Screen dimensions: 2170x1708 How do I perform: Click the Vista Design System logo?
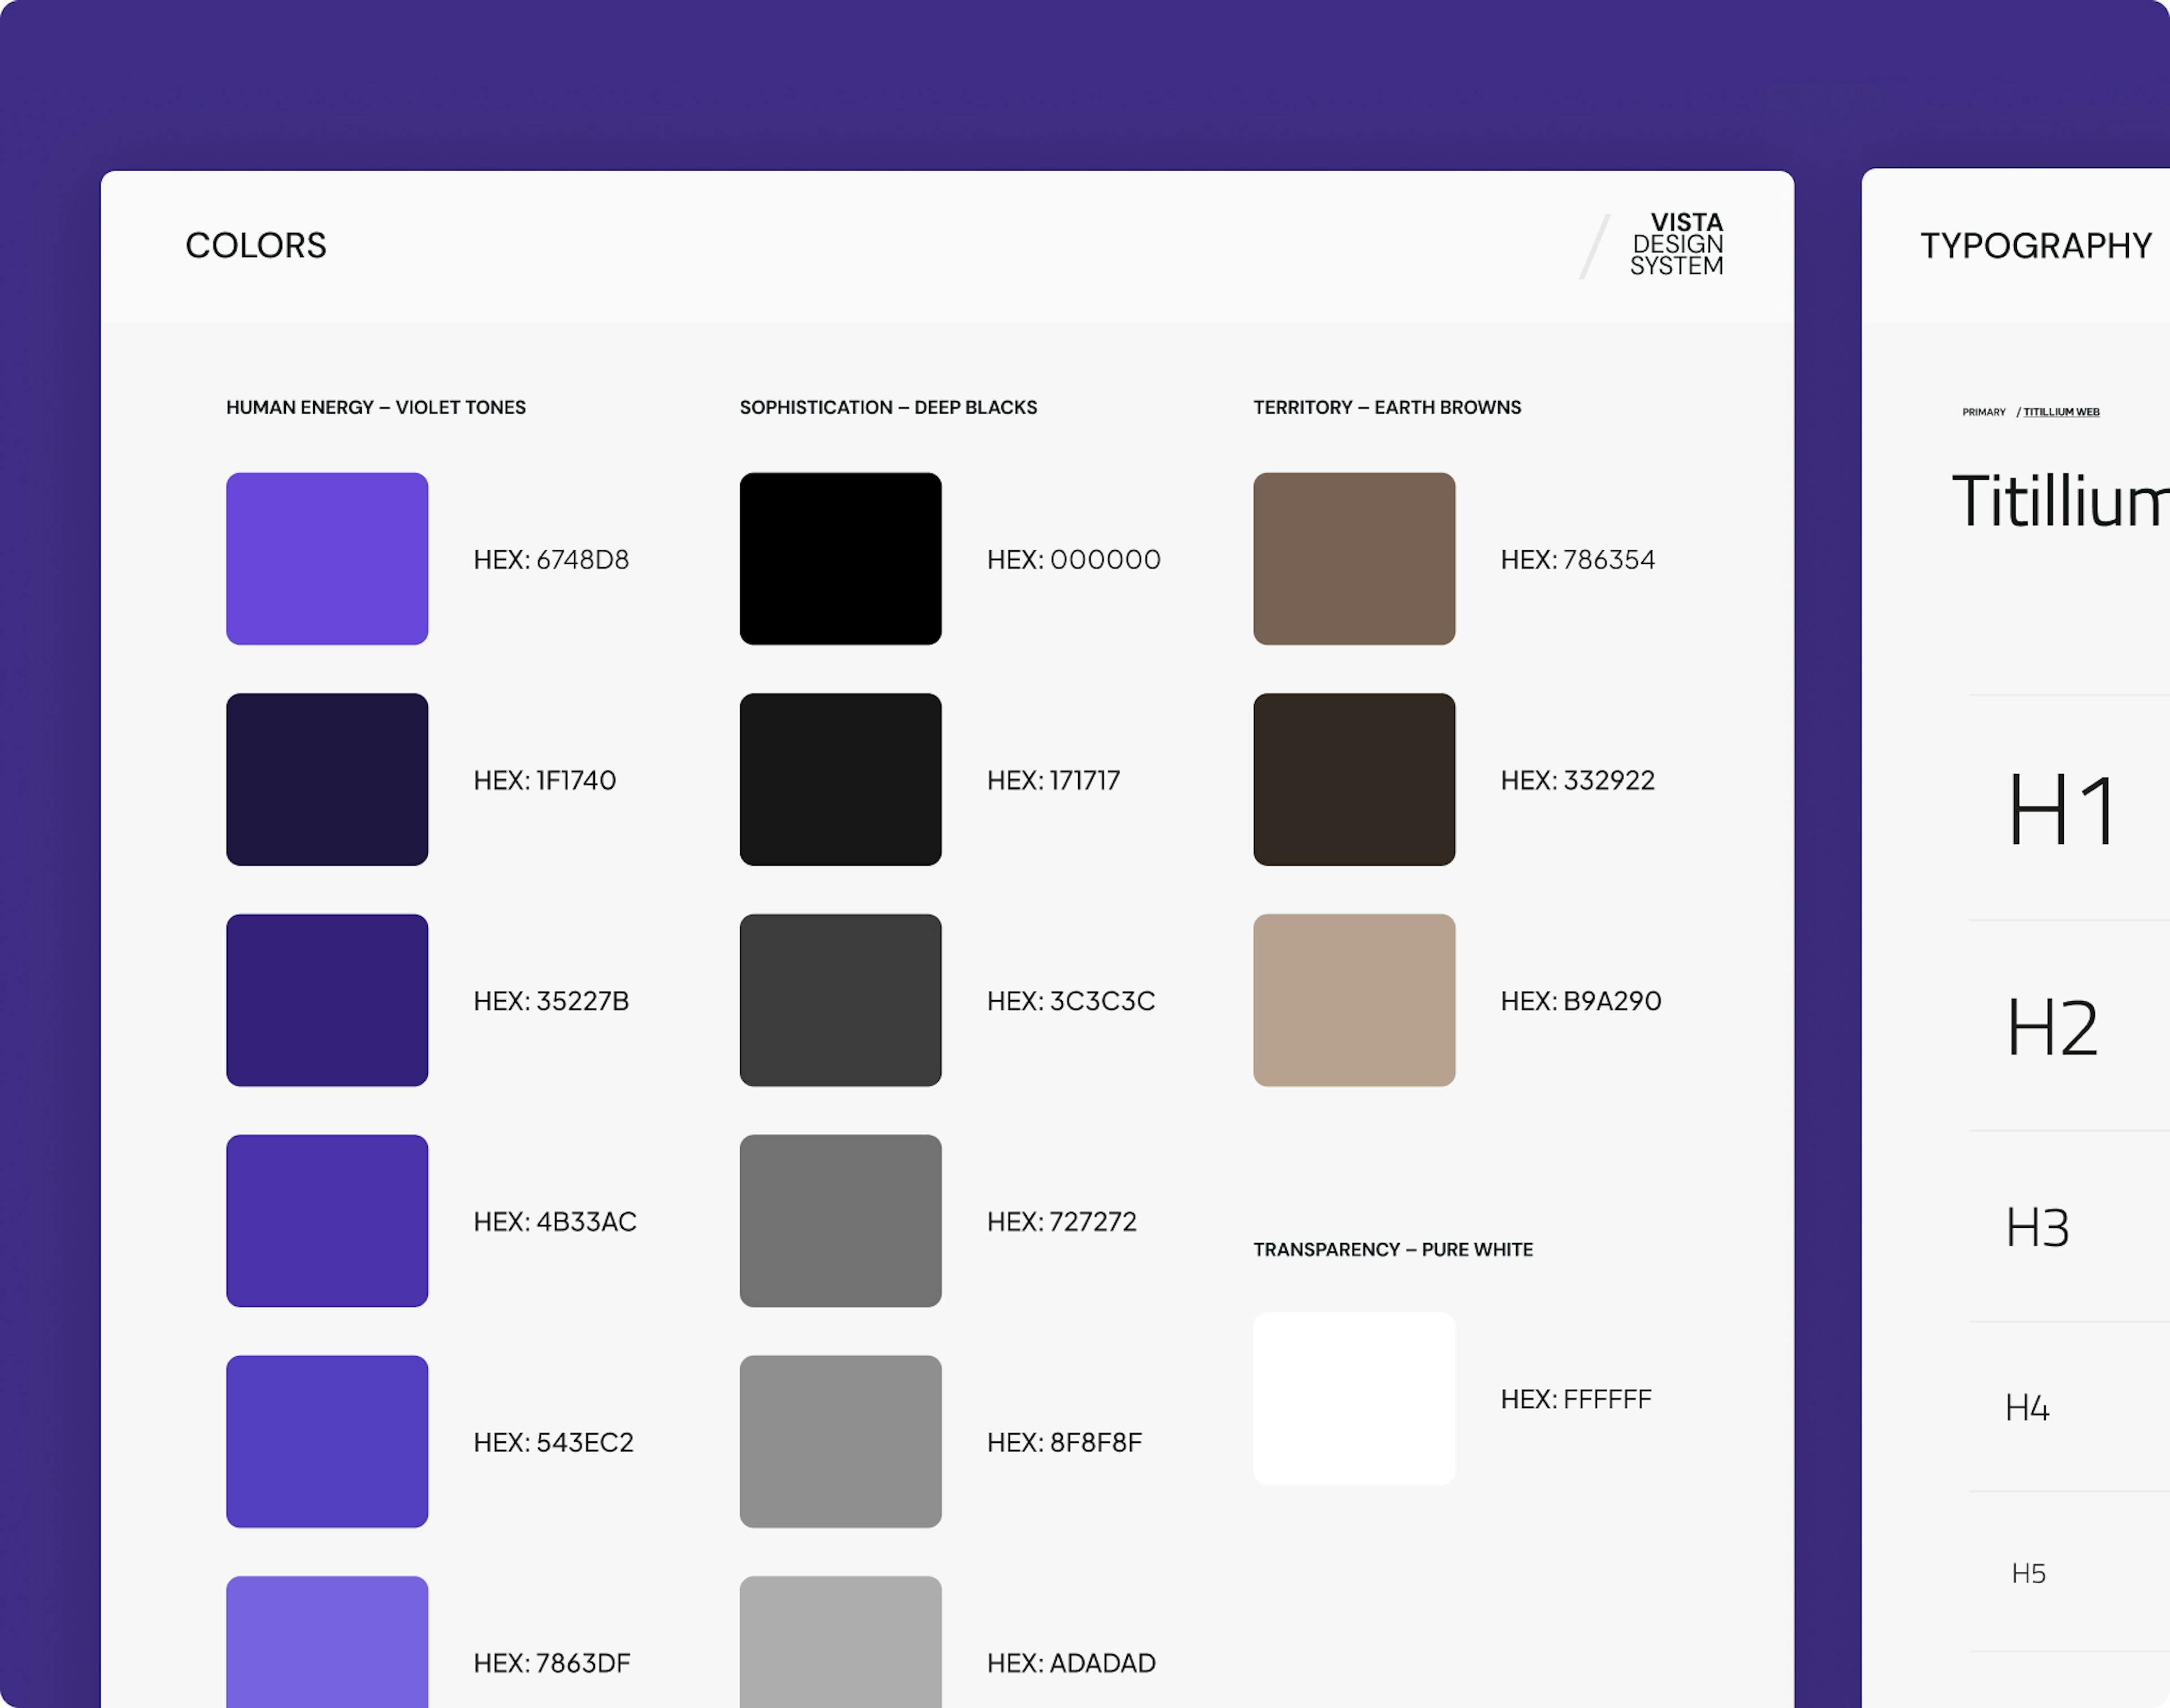pyautogui.click(x=1676, y=244)
